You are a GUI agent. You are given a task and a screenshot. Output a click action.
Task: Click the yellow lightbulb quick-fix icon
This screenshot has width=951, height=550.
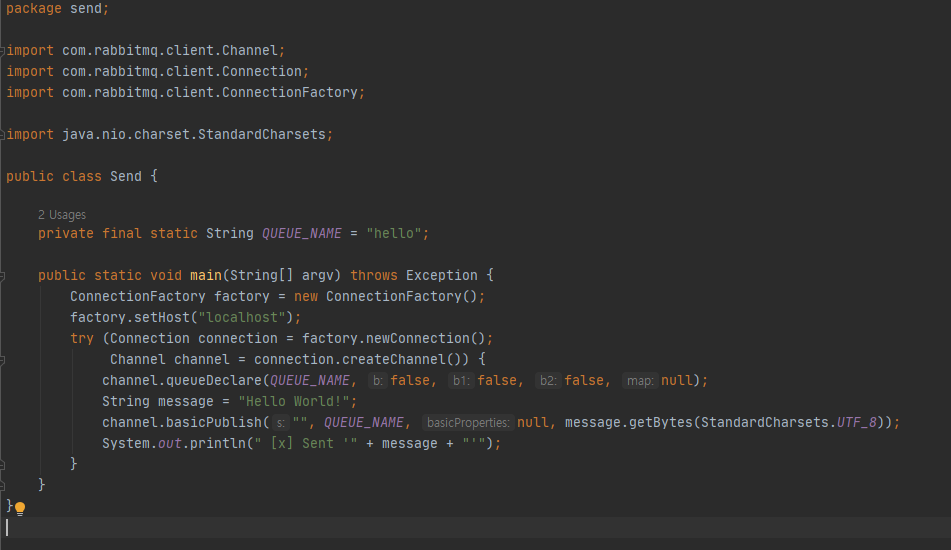click(20, 509)
